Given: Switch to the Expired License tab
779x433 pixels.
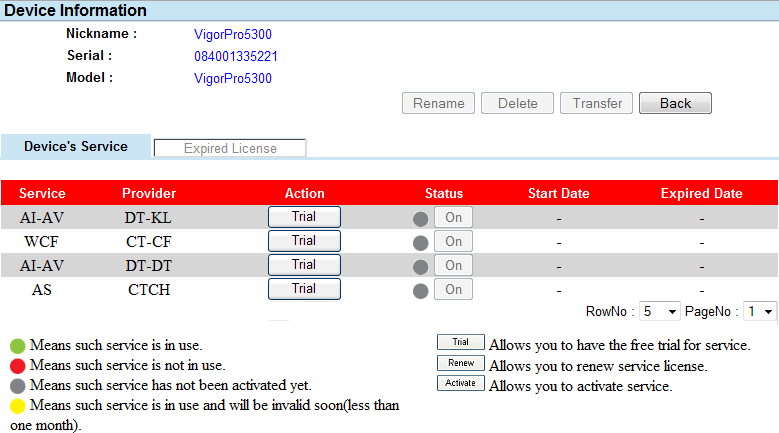Looking at the screenshot, I should click(230, 148).
